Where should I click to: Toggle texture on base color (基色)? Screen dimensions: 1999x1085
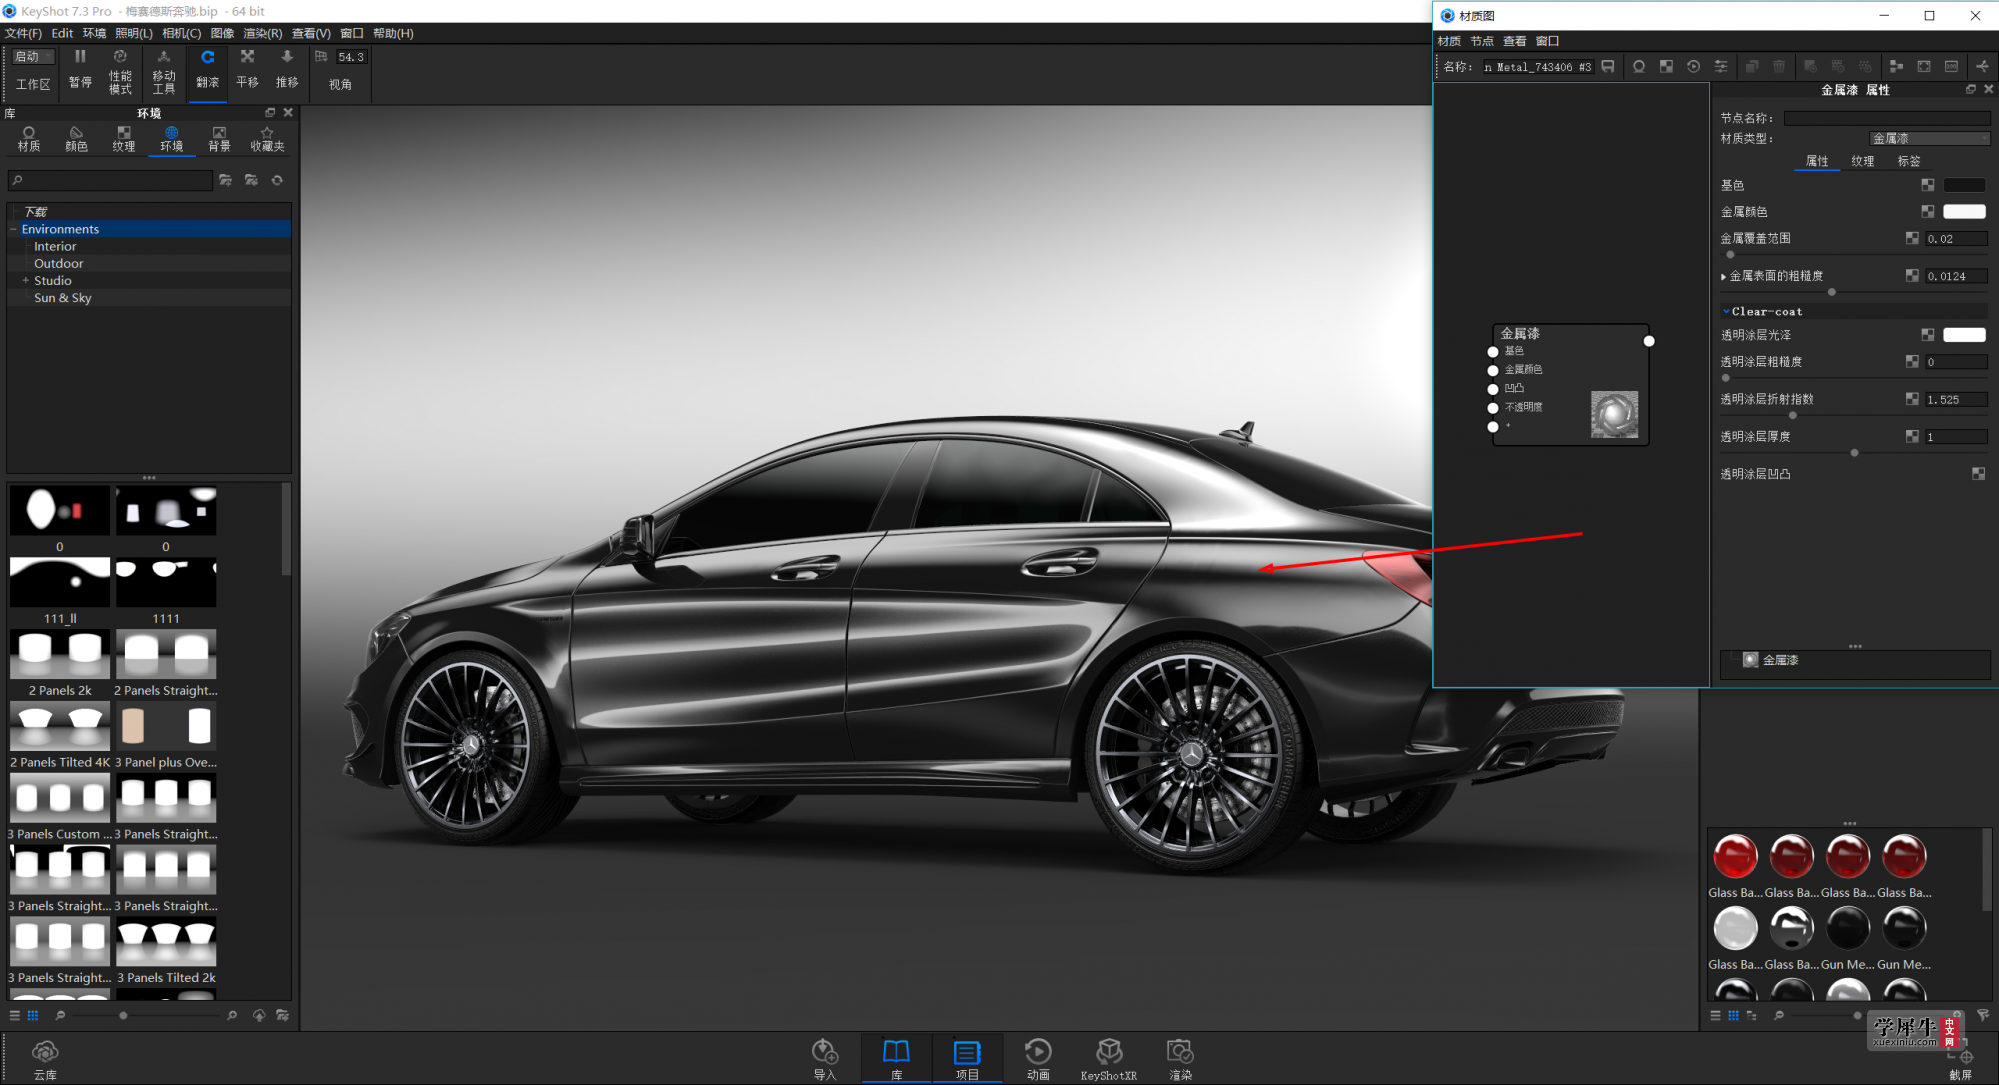point(1927,185)
